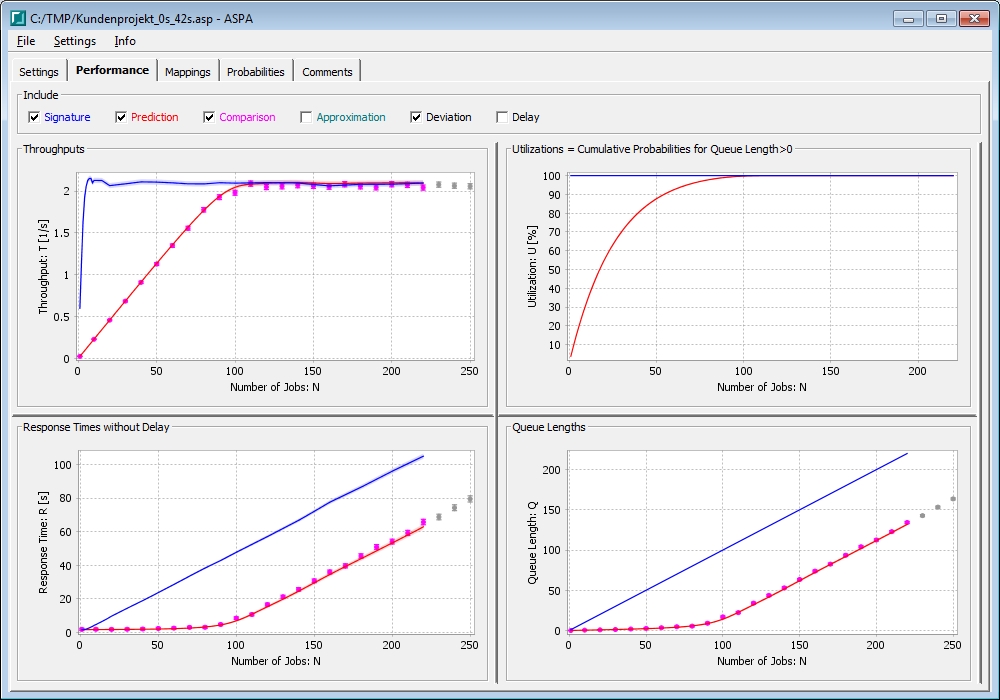Switch to the Mappings tab
Image resolution: width=1000 pixels, height=700 pixels.
[x=188, y=72]
